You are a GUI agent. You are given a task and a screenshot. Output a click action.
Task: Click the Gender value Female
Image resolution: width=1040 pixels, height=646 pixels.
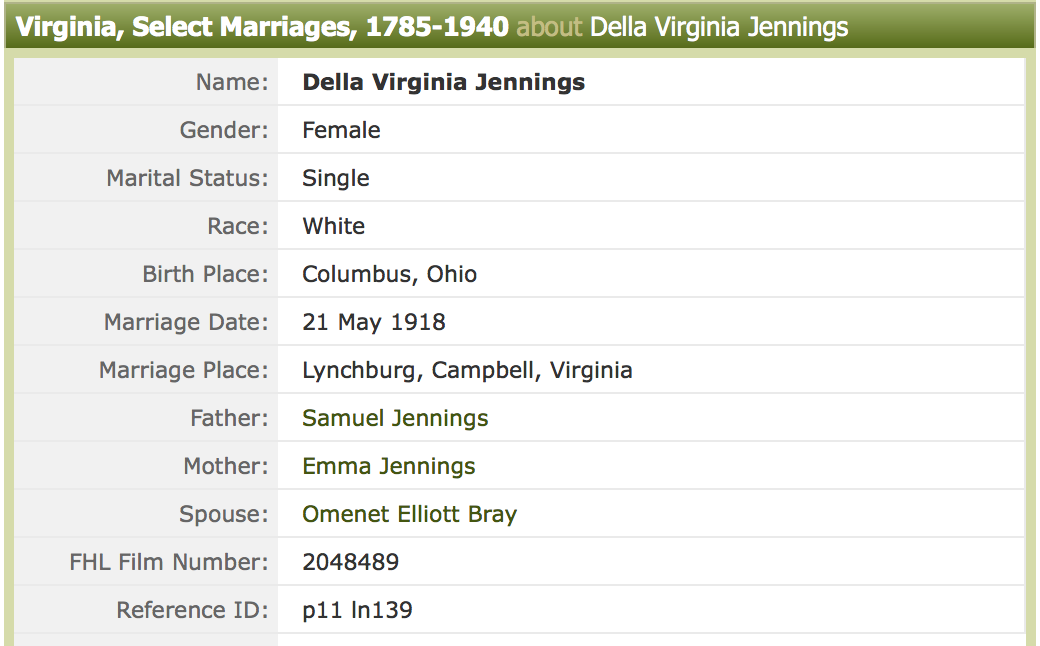click(x=341, y=130)
